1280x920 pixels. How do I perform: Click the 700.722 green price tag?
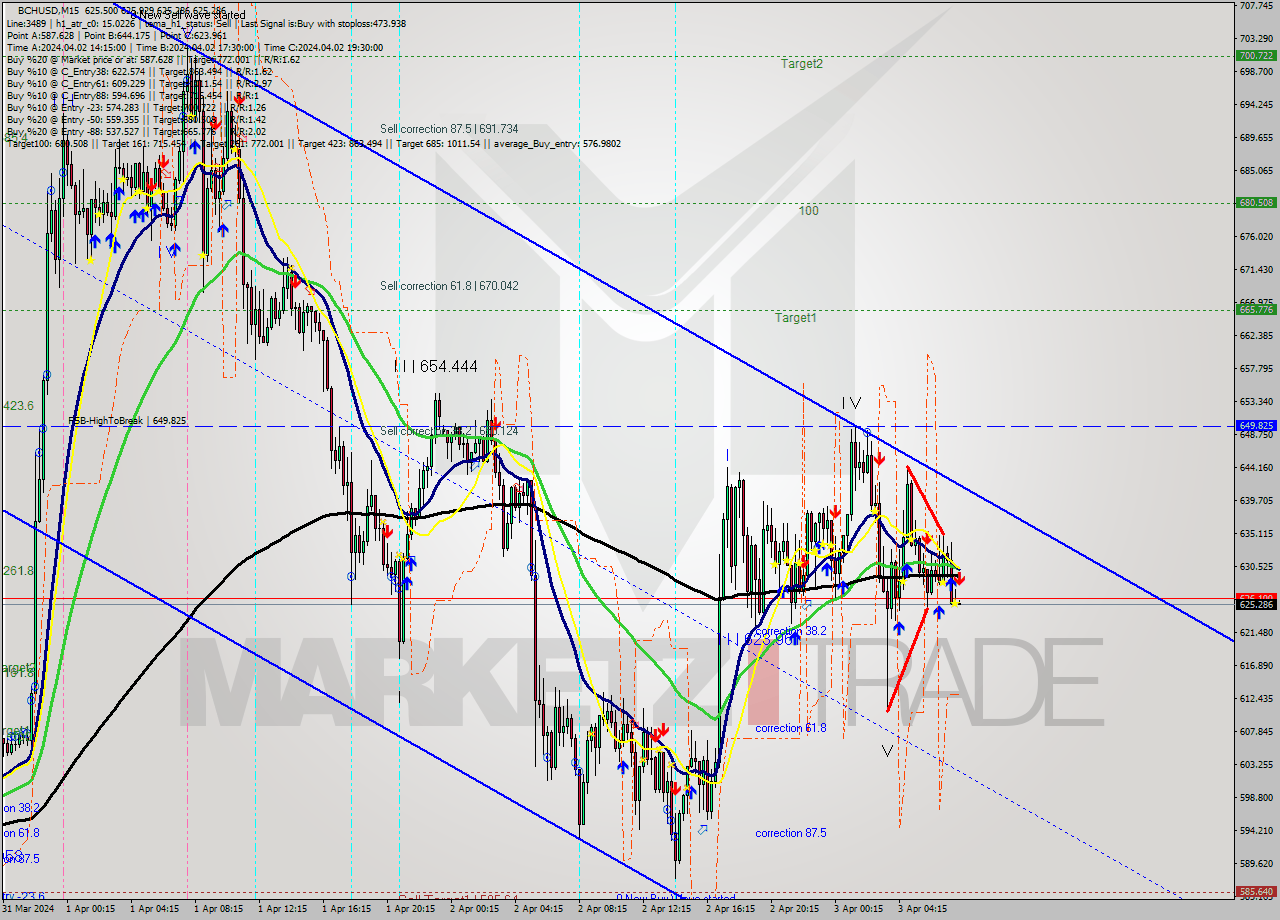(x=1256, y=55)
